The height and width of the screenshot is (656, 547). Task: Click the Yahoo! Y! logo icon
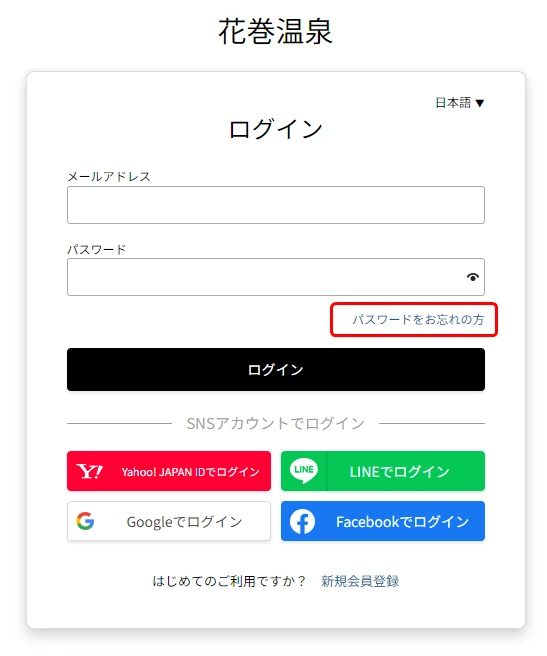[x=89, y=472]
